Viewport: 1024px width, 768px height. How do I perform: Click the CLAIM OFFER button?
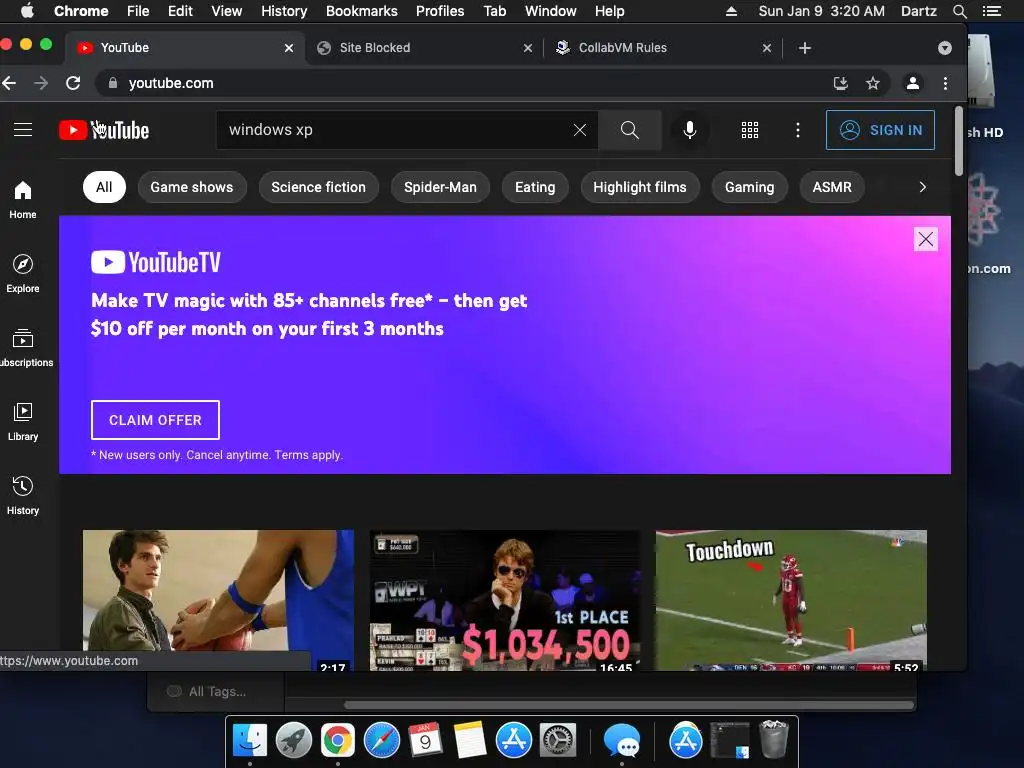coord(155,420)
